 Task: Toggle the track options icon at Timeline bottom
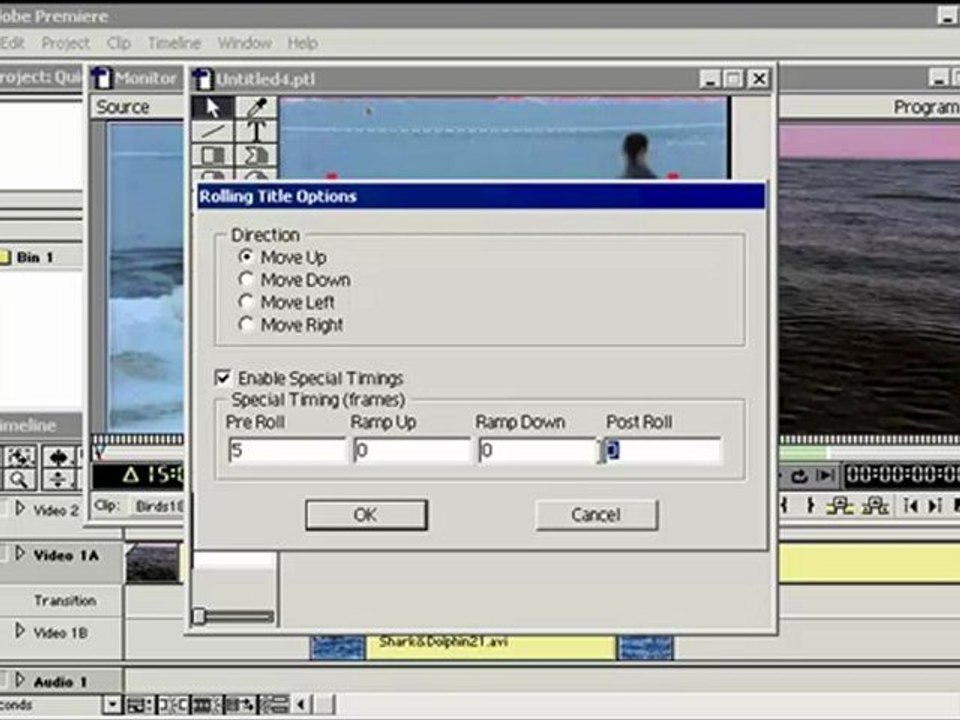tap(140, 705)
